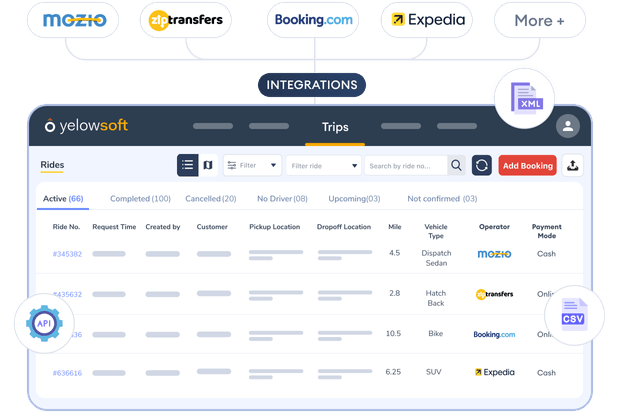Screen dimensions: 619x412
Task: Switch to list view
Action: click(x=188, y=165)
